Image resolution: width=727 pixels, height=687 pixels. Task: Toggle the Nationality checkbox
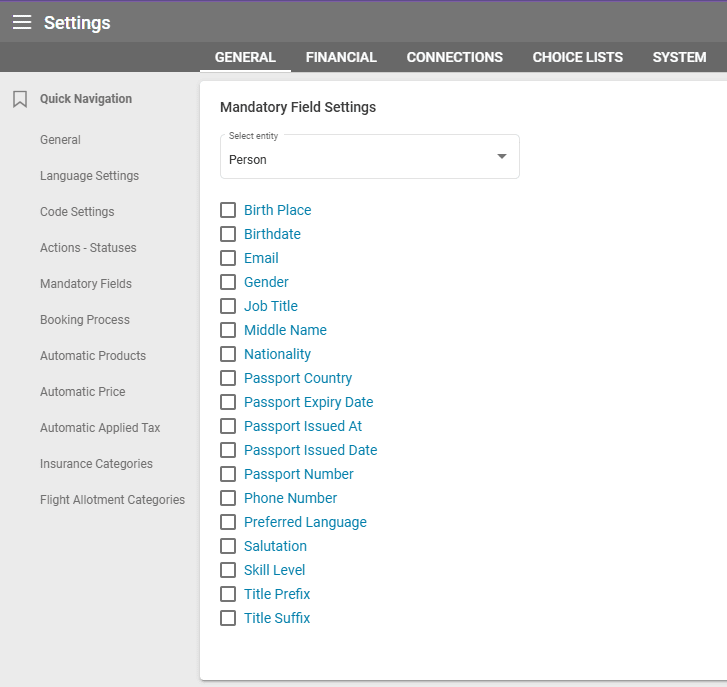pyautogui.click(x=228, y=354)
